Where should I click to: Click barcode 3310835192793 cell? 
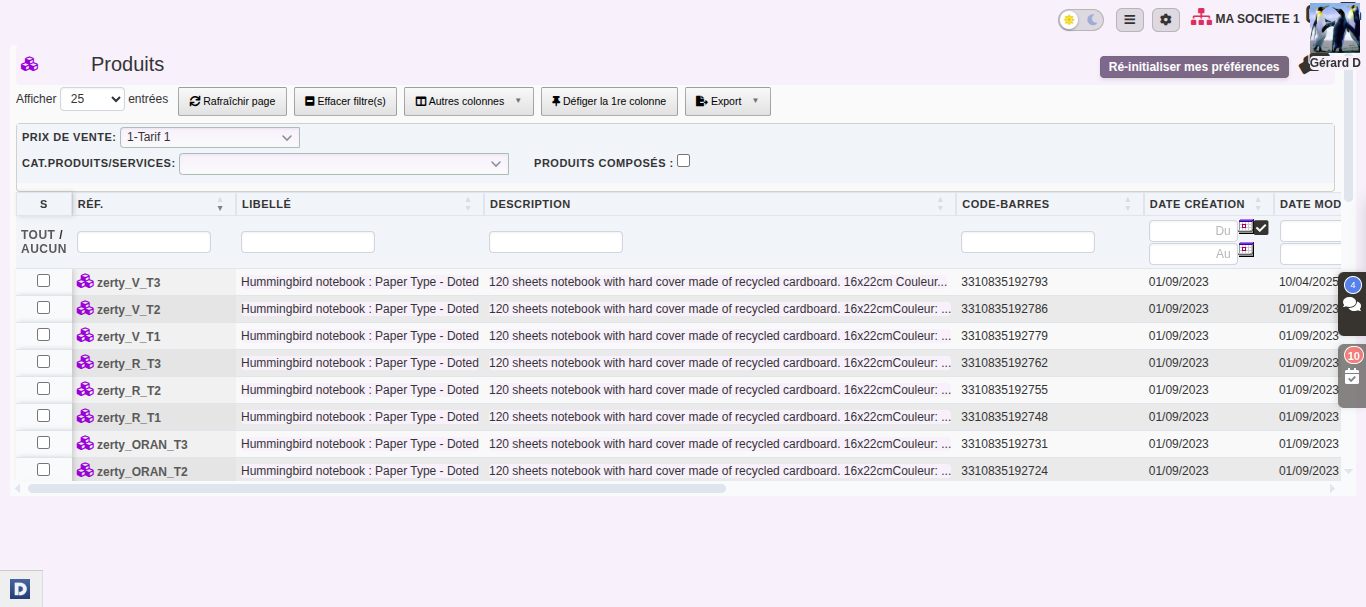point(1004,282)
